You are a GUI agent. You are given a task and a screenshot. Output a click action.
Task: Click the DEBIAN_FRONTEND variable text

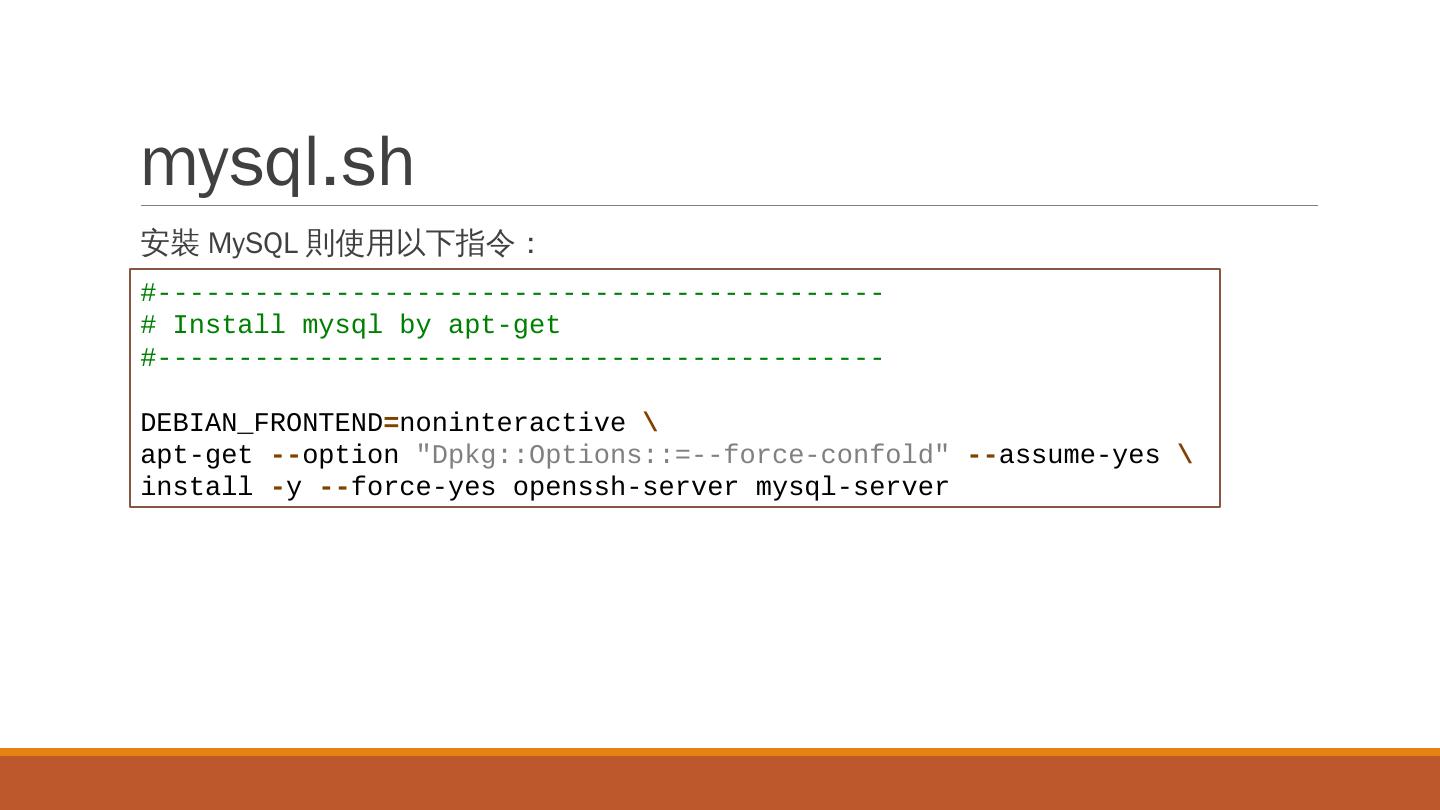click(261, 423)
